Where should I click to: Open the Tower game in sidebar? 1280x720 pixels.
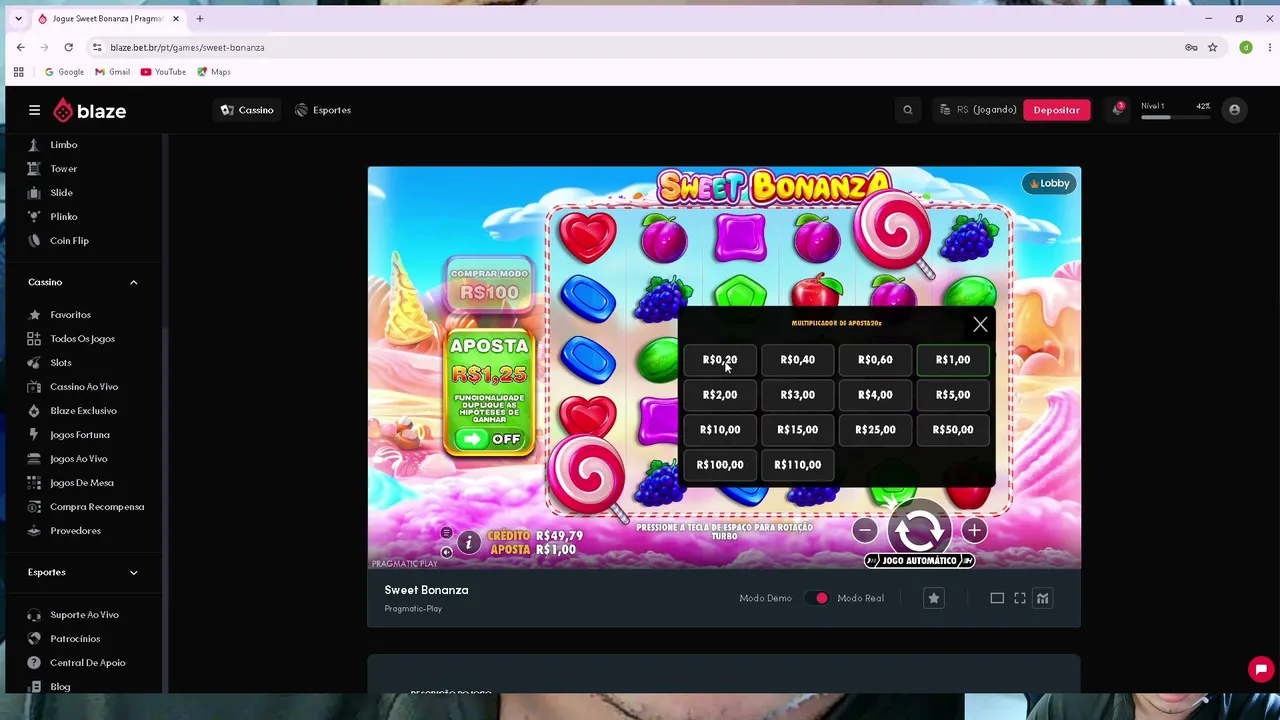(x=63, y=169)
